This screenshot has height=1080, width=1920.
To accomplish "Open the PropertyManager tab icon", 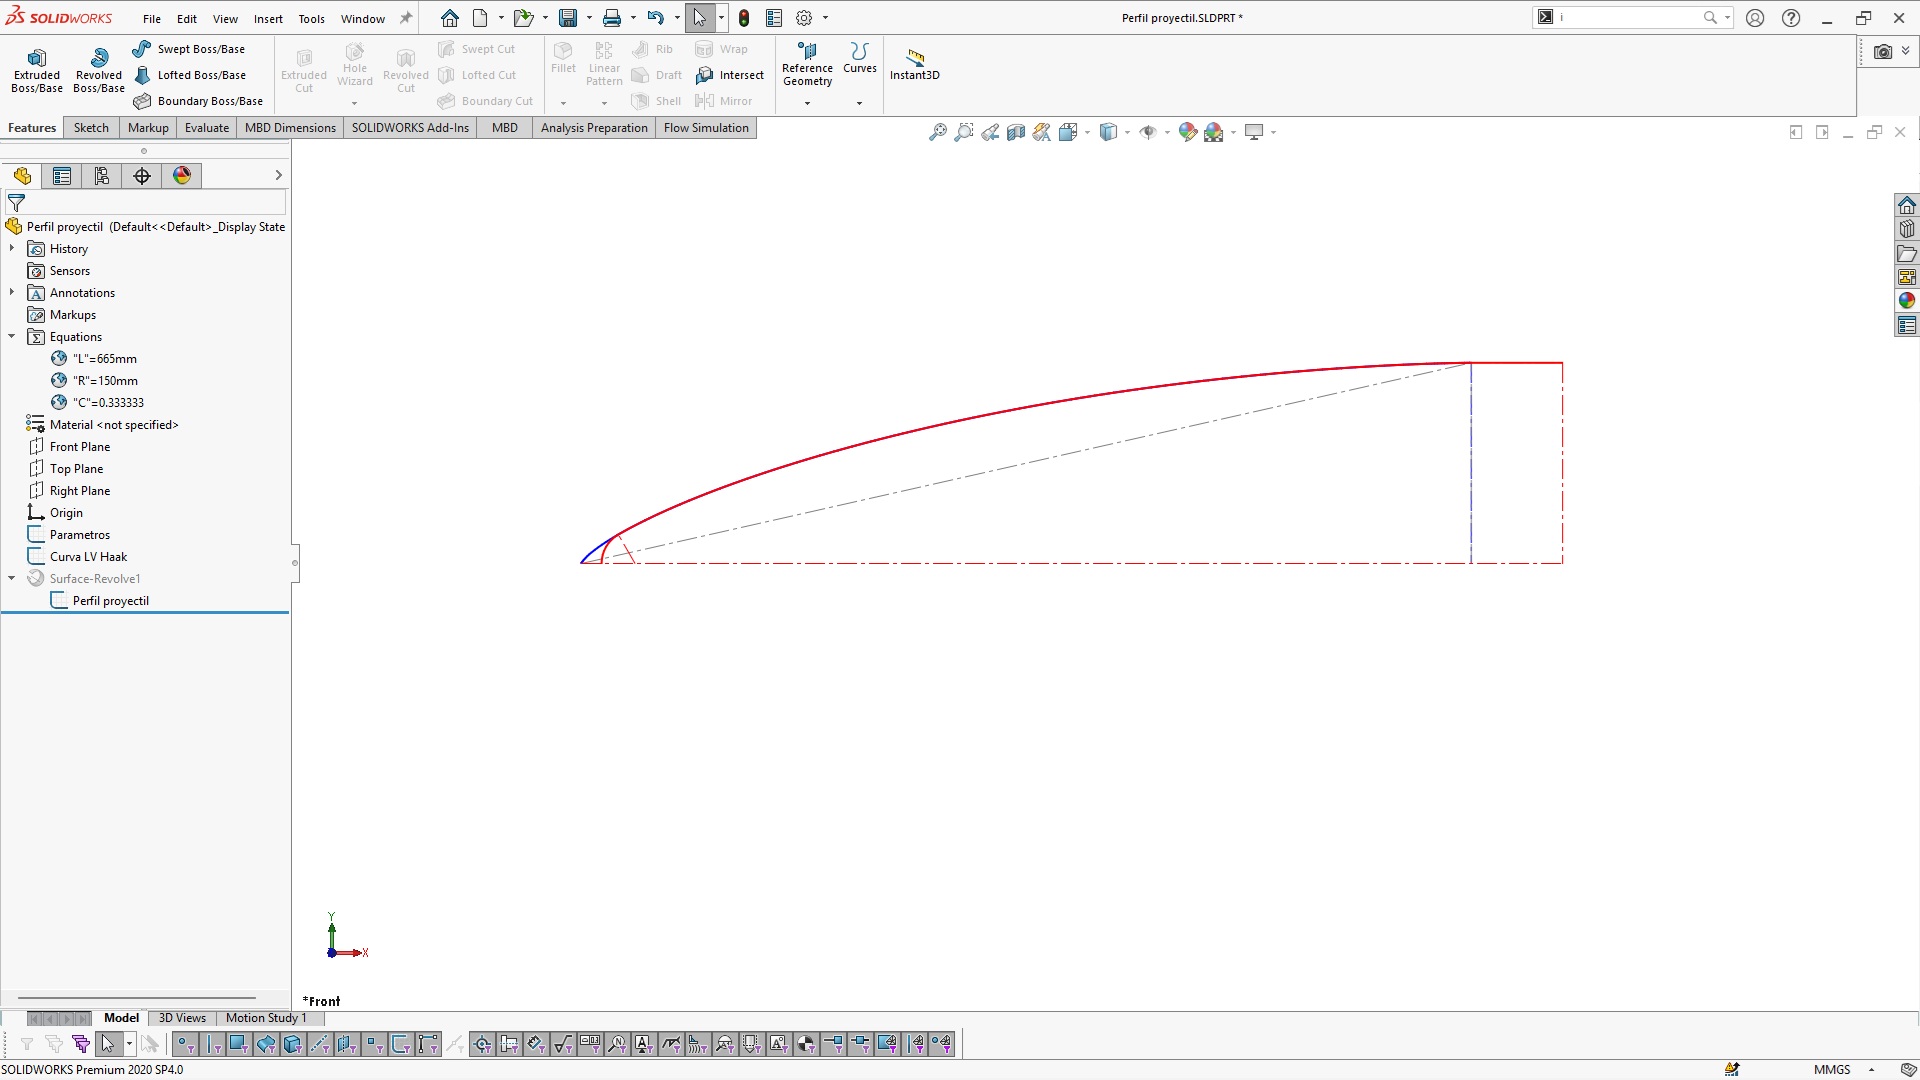I will point(62,176).
